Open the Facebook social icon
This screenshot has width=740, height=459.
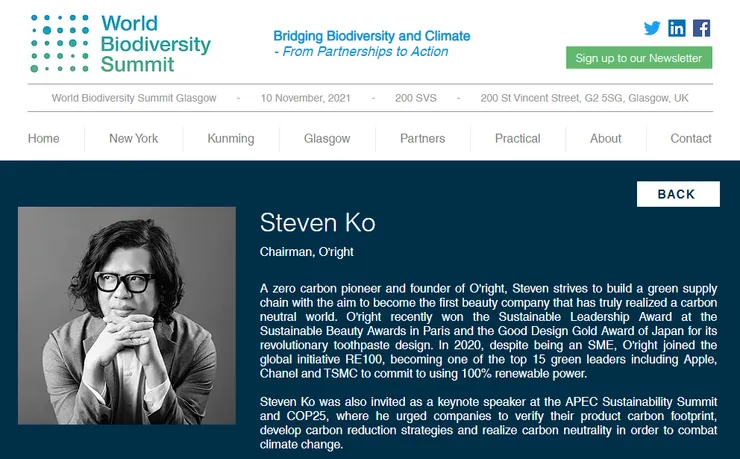[701, 28]
